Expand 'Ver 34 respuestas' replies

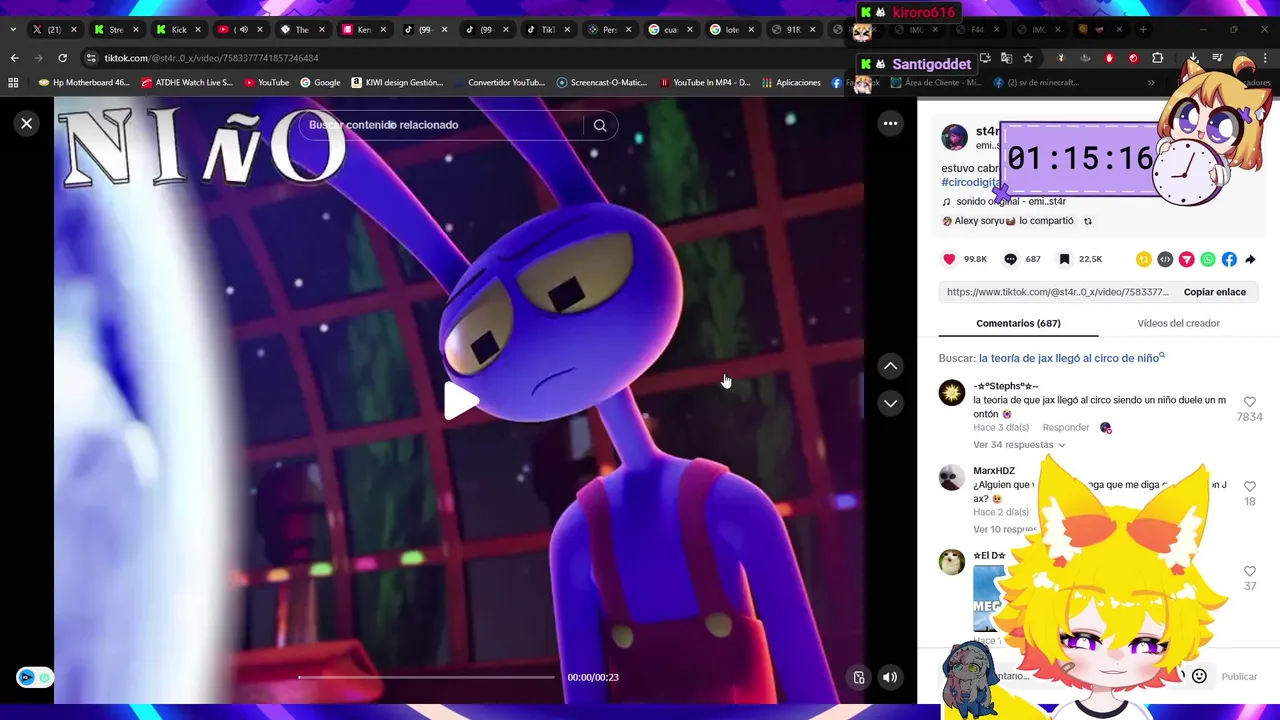pyautogui.click(x=1019, y=445)
